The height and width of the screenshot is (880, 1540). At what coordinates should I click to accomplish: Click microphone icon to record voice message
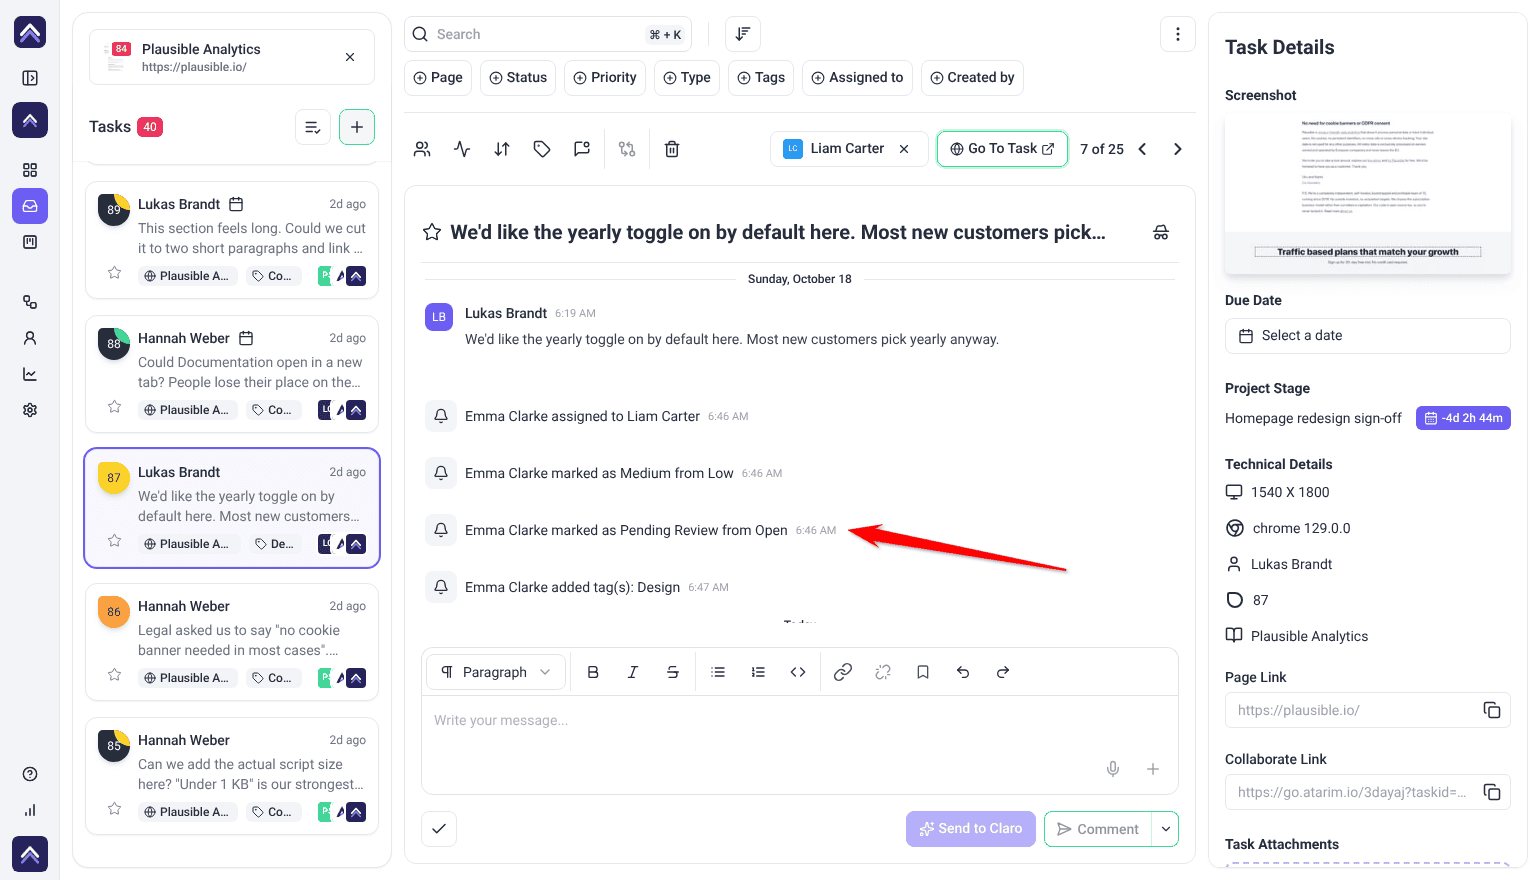(1113, 769)
